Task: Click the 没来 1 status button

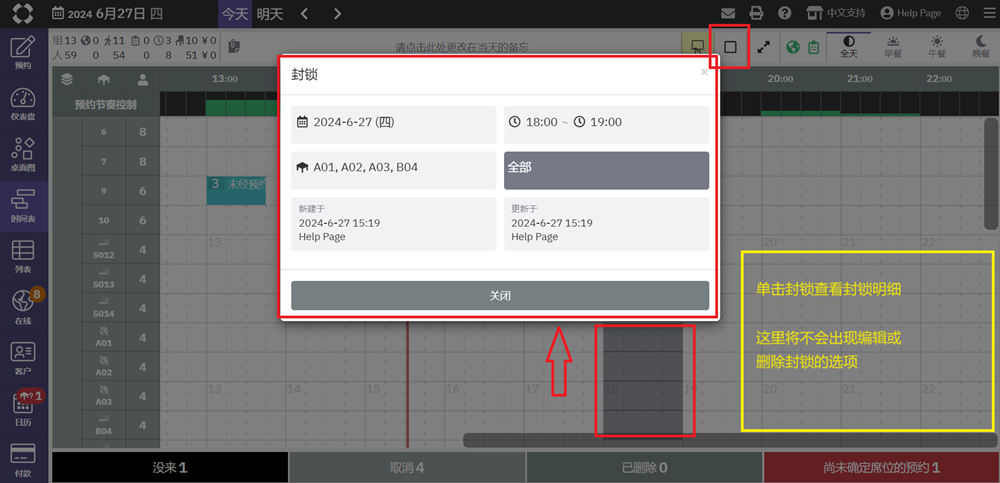Action: pyautogui.click(x=170, y=468)
